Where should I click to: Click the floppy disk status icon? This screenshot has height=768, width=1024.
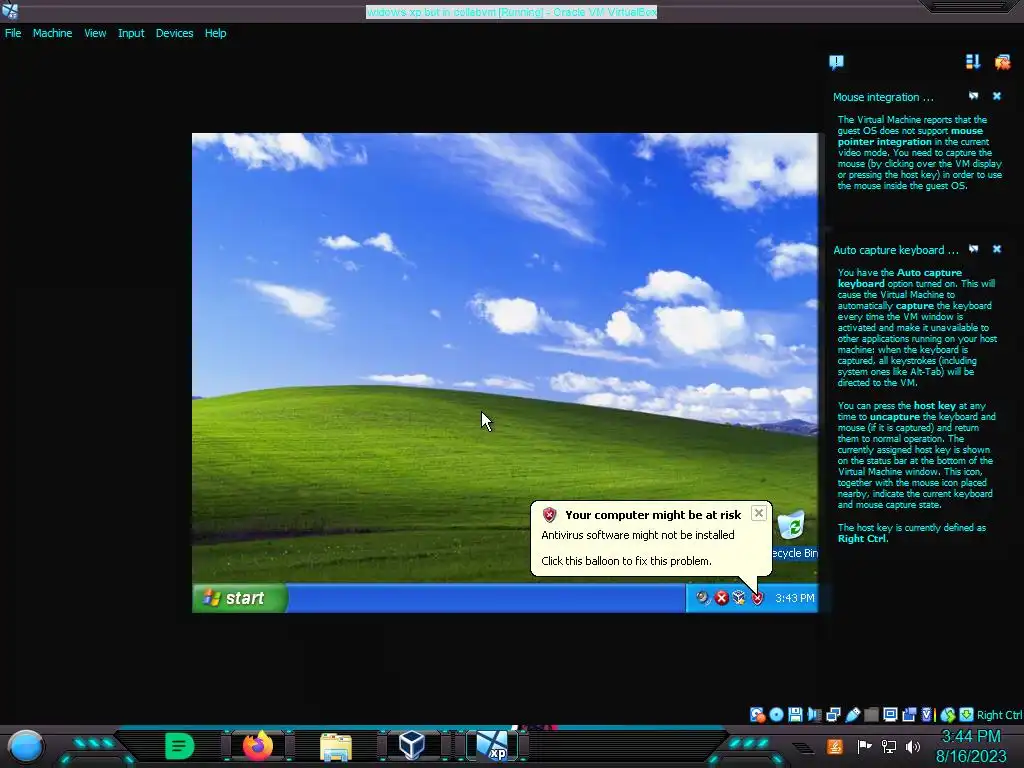click(795, 715)
